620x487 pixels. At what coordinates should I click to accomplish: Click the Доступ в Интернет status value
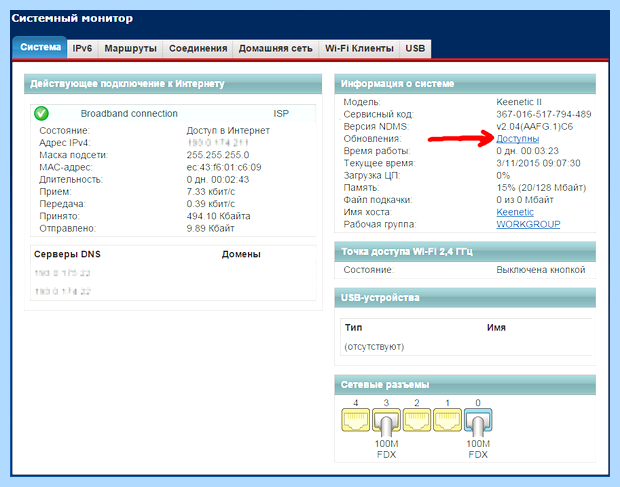[x=228, y=130]
